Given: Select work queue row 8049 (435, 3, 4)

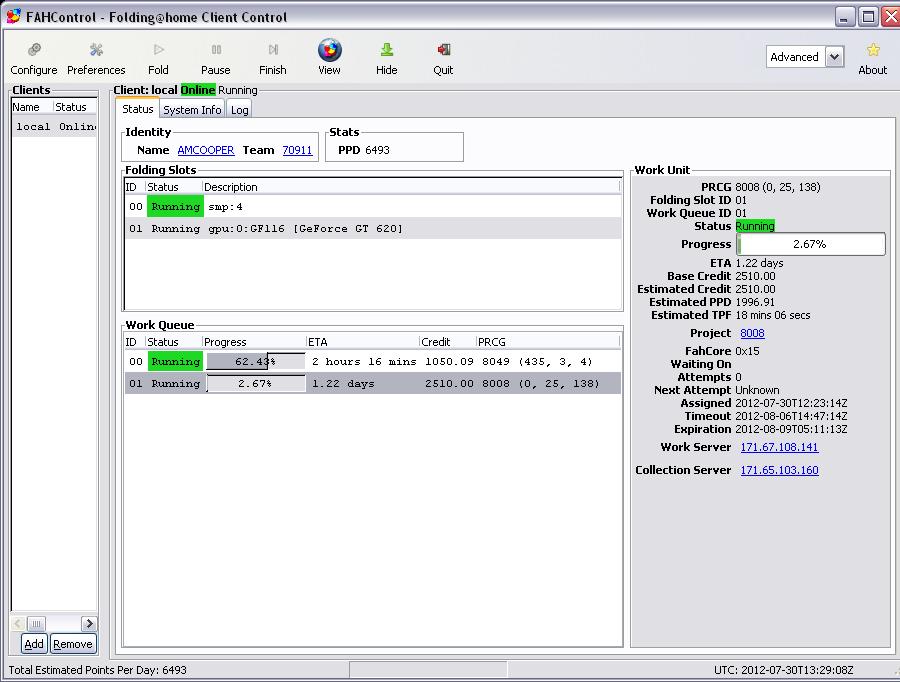Looking at the screenshot, I should coord(373,362).
